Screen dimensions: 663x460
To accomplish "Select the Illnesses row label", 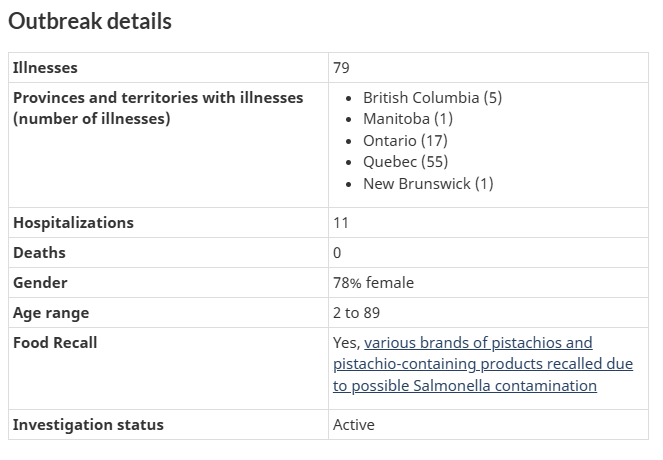I will pyautogui.click(x=45, y=68).
